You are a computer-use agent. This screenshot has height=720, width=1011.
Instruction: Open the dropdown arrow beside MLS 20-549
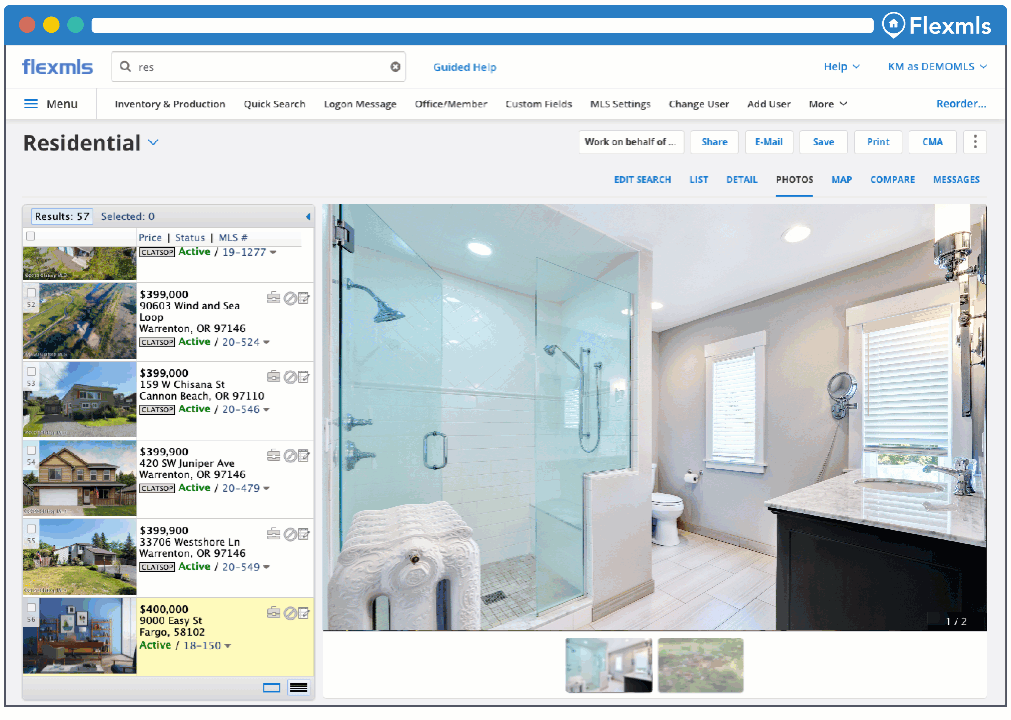[266, 567]
